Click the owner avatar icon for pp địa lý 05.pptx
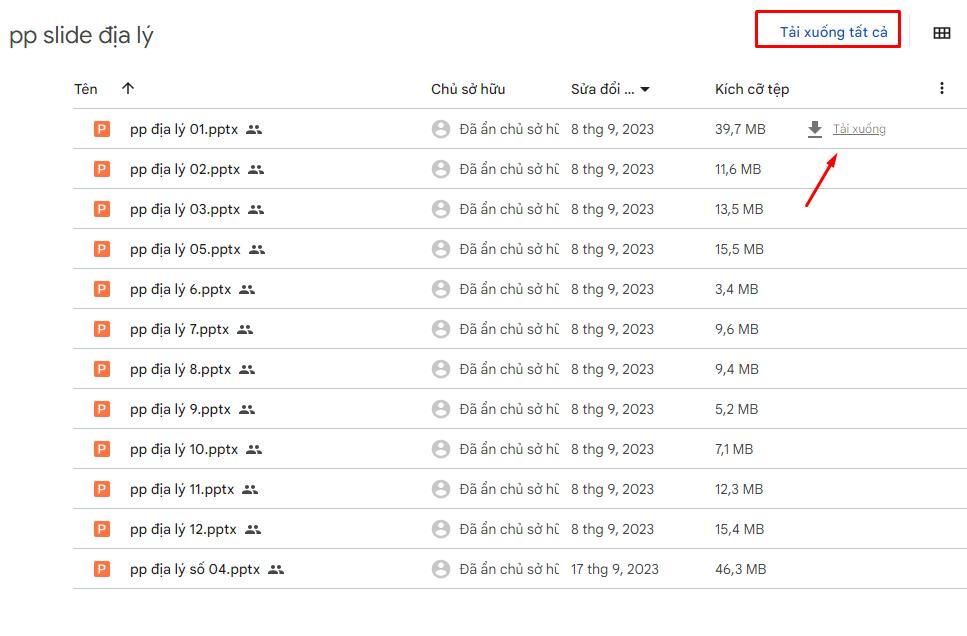Image resolution: width=967 pixels, height=636 pixels. [440, 249]
